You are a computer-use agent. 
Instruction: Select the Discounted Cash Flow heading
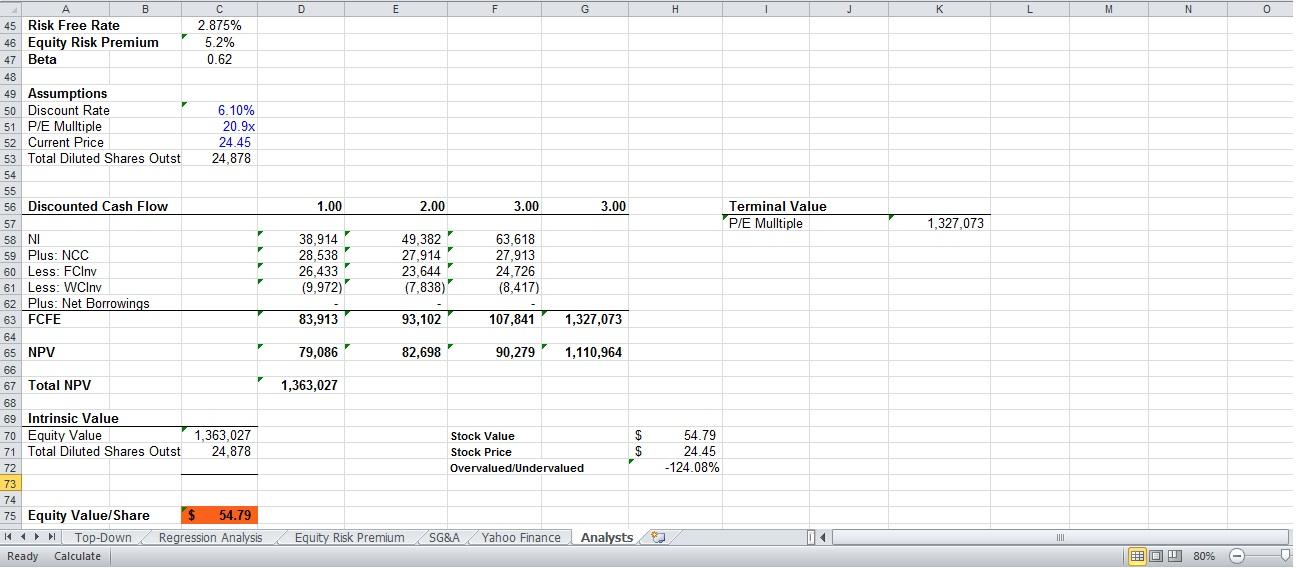pyautogui.click(x=98, y=206)
